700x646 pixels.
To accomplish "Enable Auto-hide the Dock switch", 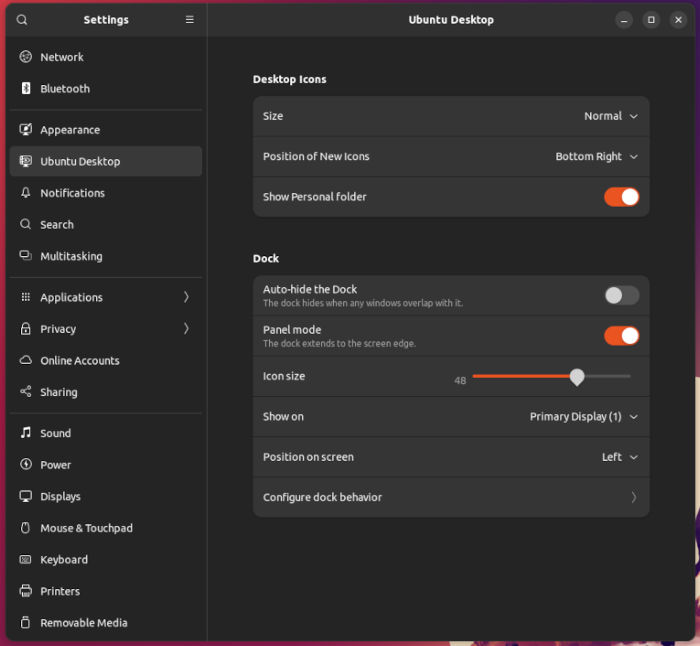I will [x=621, y=295].
